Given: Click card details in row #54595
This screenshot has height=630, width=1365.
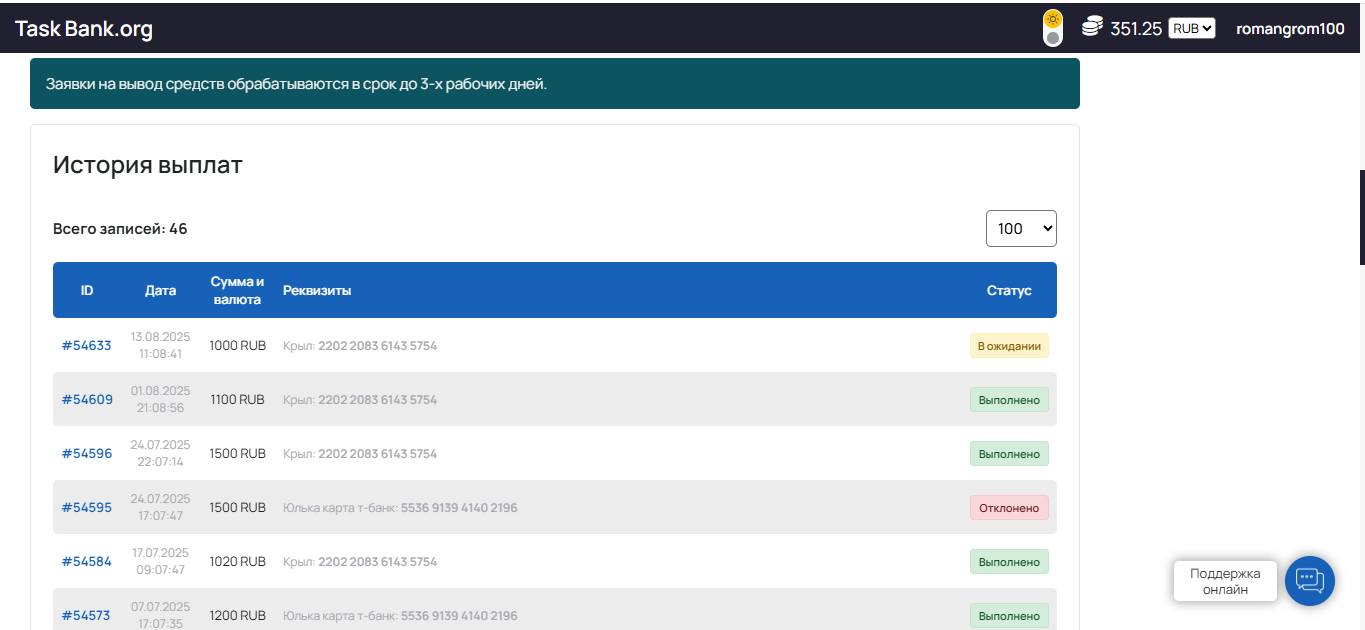Looking at the screenshot, I should tap(400, 508).
